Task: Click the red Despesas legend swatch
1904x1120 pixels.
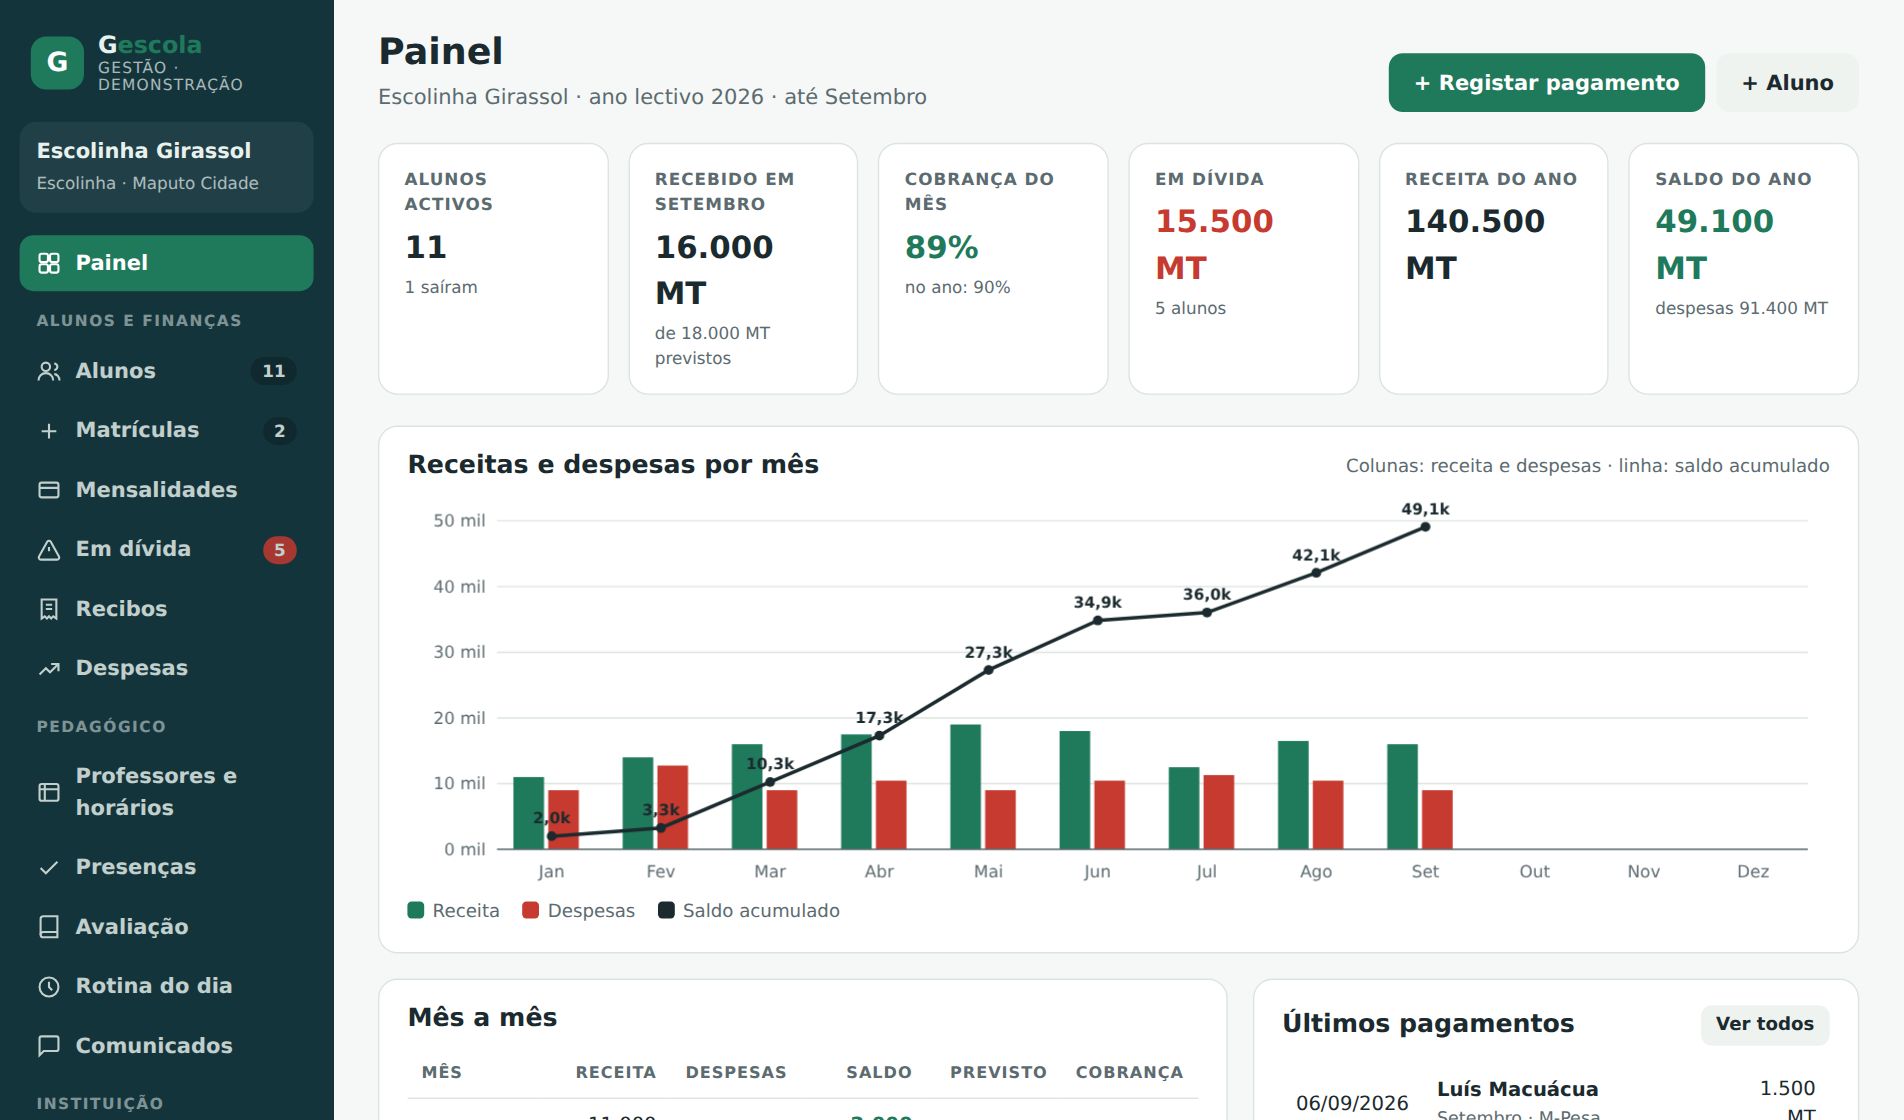Action: [x=531, y=910]
